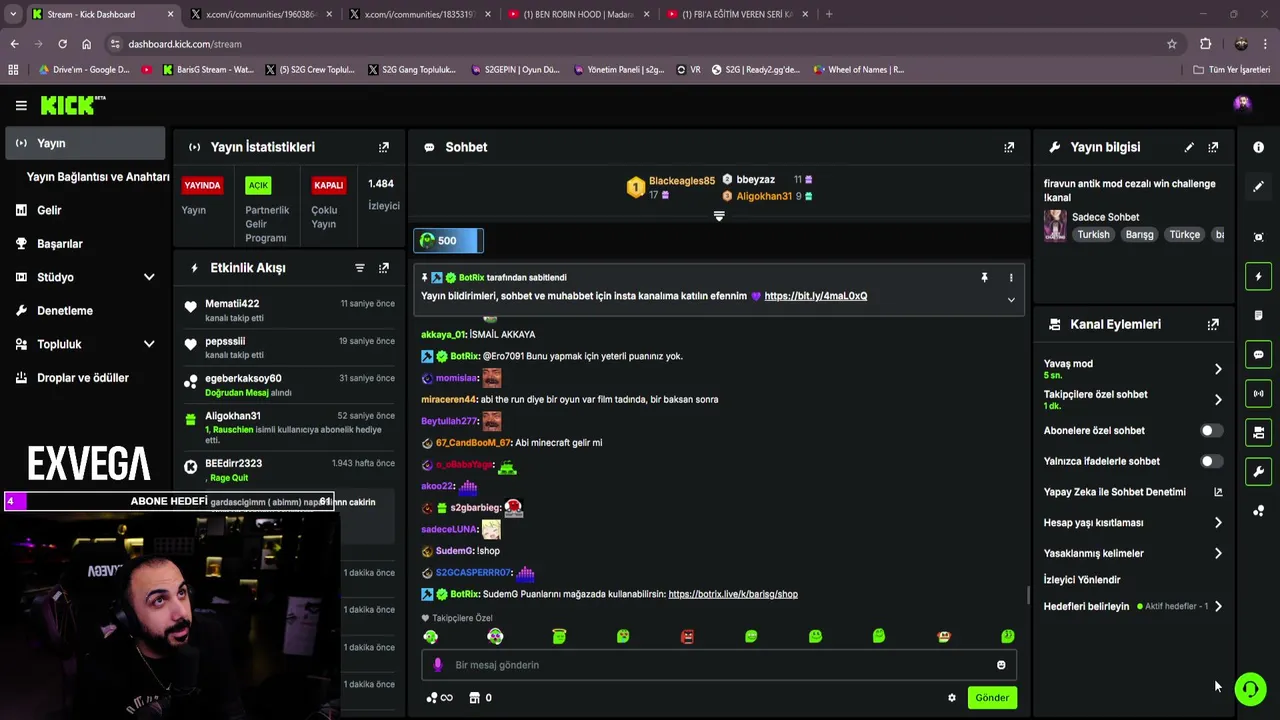Viewport: 1280px width, 720px height.
Task: Expand the Topluluk sidebar section
Action: [x=149, y=344]
